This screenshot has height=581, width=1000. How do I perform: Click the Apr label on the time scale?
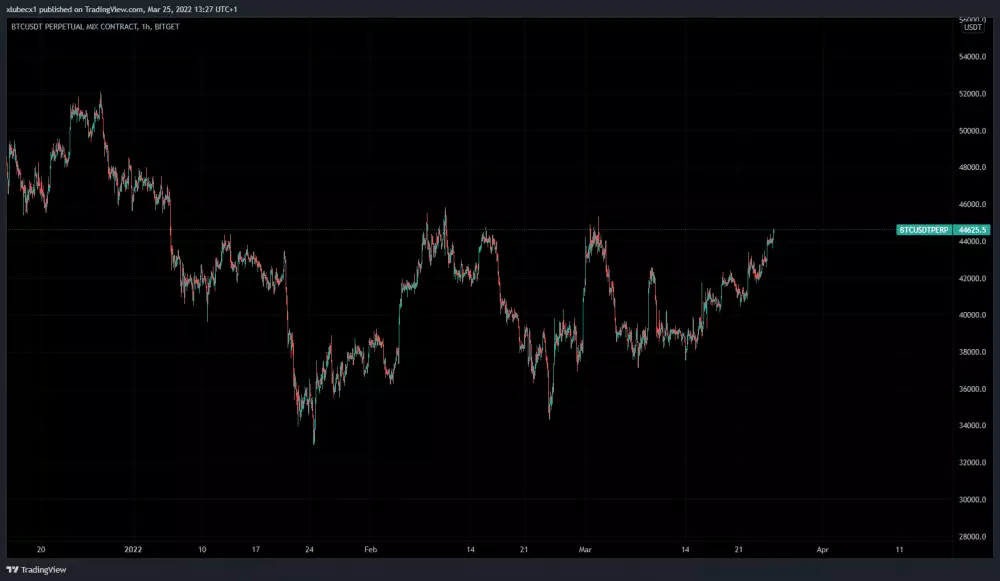(822, 549)
